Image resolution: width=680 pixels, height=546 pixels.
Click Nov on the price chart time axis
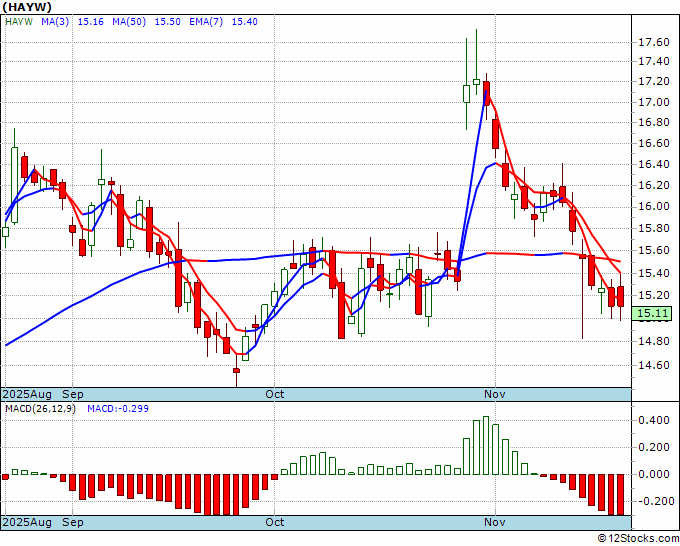(495, 394)
